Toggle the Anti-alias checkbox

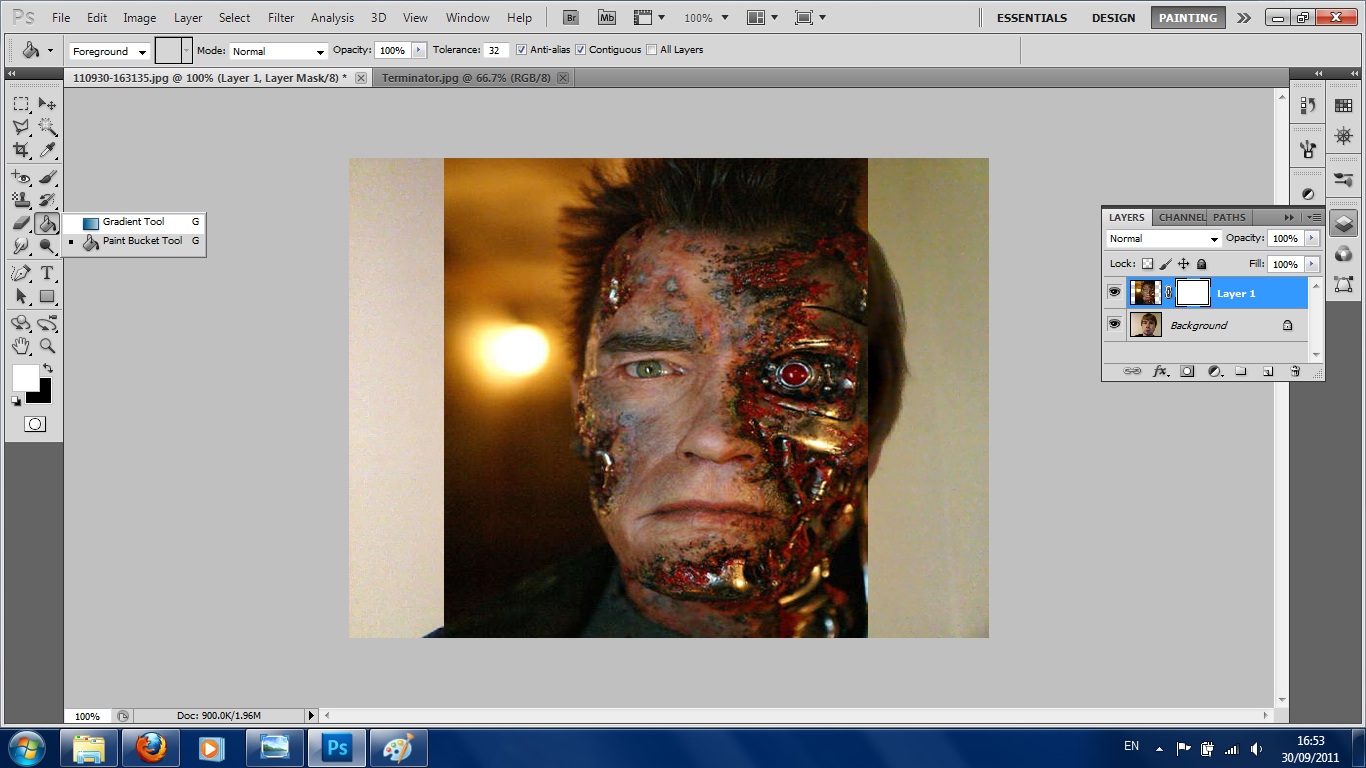click(x=521, y=50)
